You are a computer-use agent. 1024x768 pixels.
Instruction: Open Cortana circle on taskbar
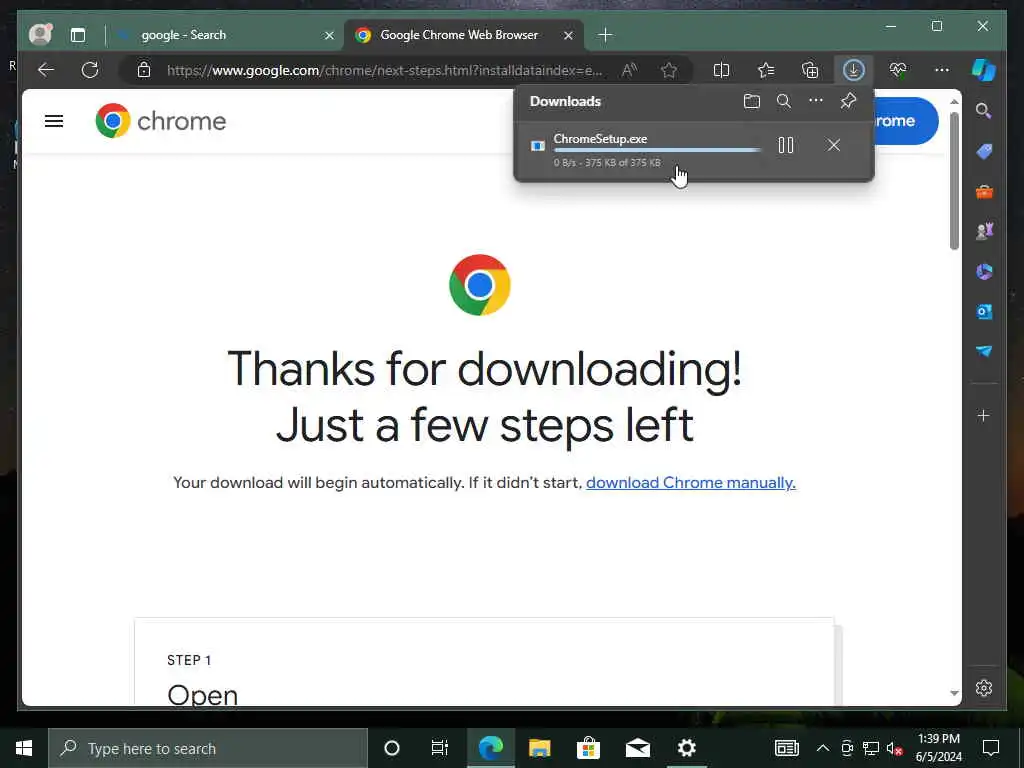tap(392, 748)
